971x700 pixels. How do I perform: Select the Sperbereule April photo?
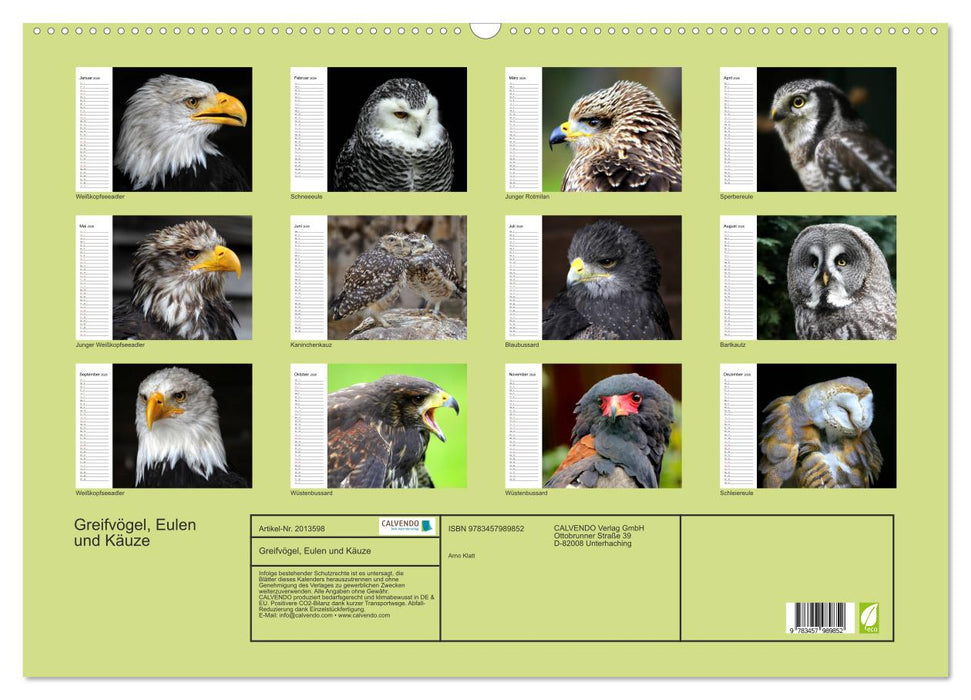826,129
